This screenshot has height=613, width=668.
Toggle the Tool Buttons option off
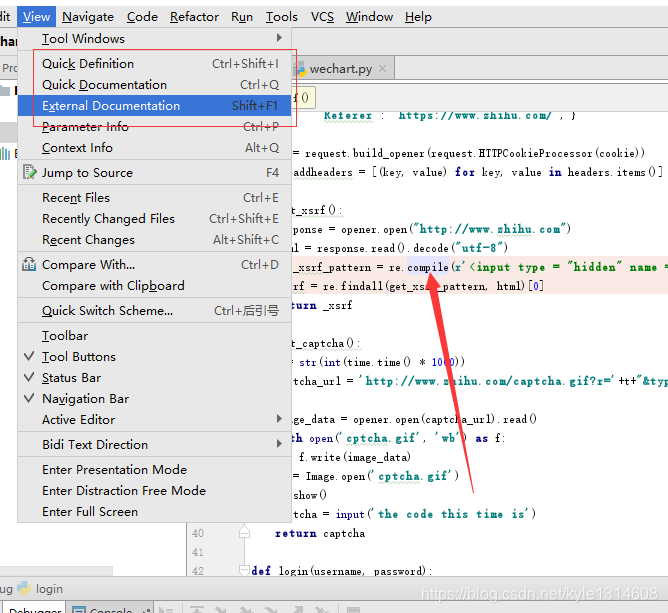(155, 357)
